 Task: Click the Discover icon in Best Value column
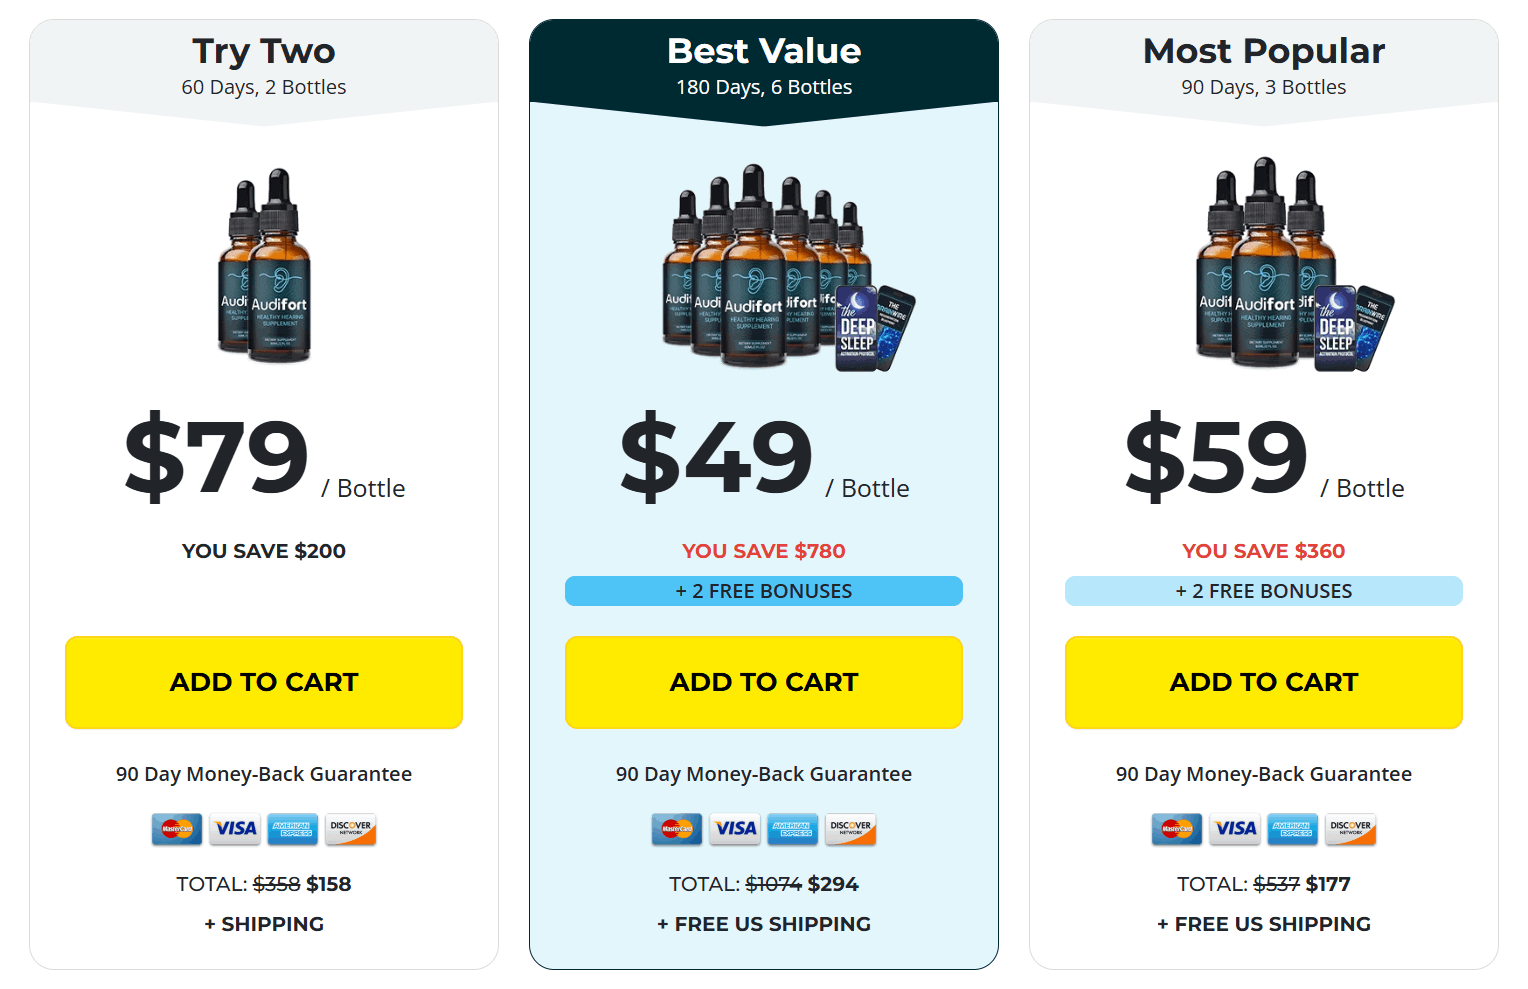pyautogui.click(x=850, y=829)
